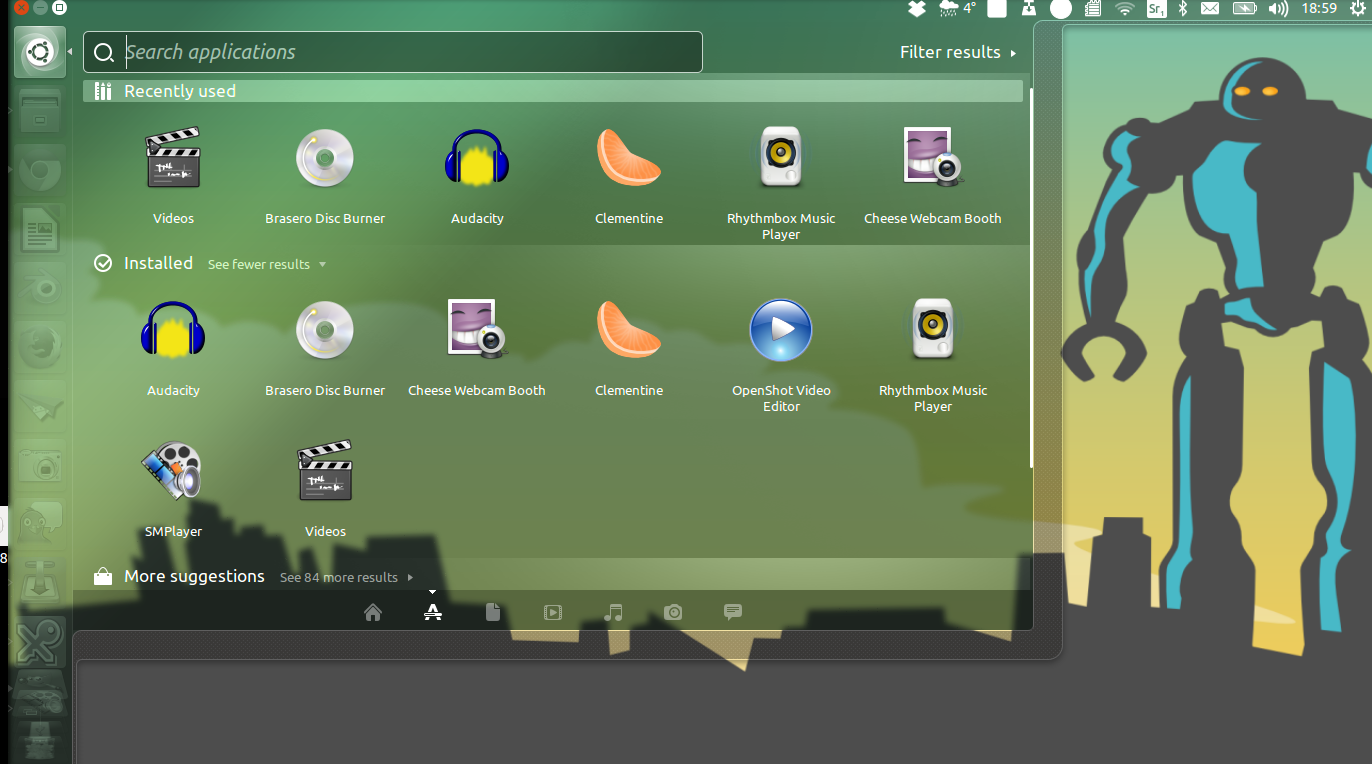The width and height of the screenshot is (1372, 764).
Task: Open the weather indicator showing 4°
Action: point(957,9)
